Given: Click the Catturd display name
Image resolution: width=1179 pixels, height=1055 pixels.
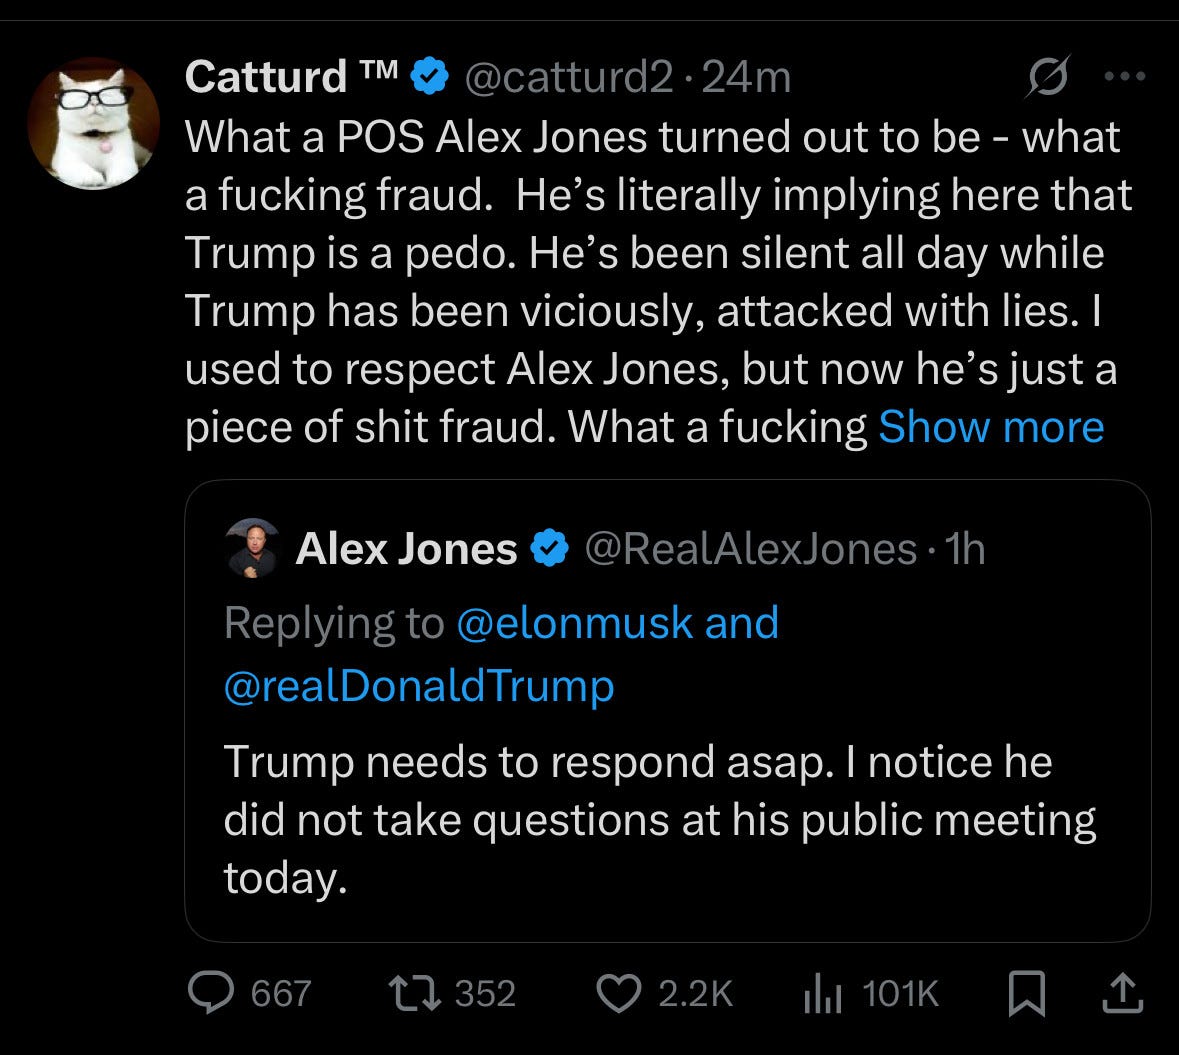Looking at the screenshot, I should (x=291, y=77).
